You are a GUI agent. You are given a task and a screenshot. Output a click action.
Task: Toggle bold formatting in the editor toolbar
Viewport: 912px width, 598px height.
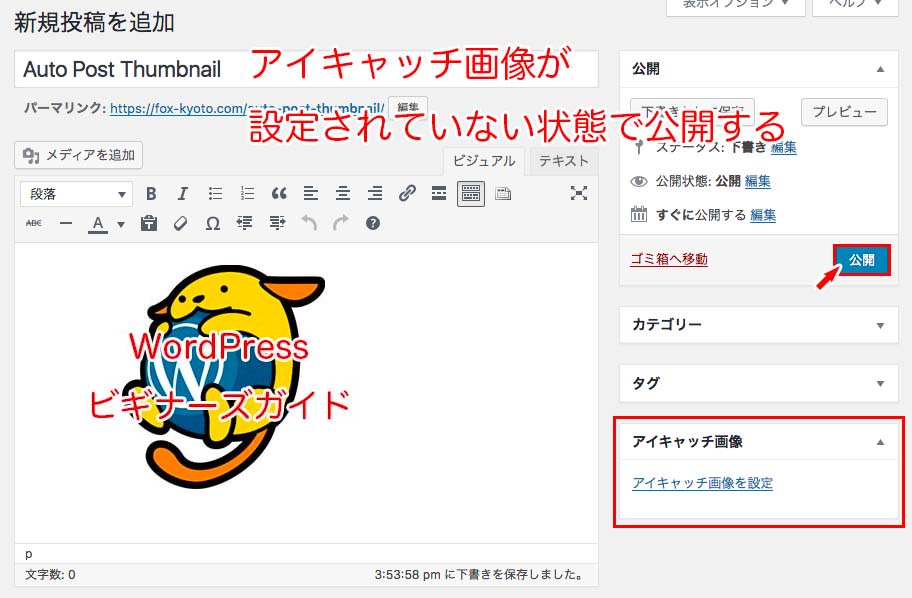click(151, 194)
